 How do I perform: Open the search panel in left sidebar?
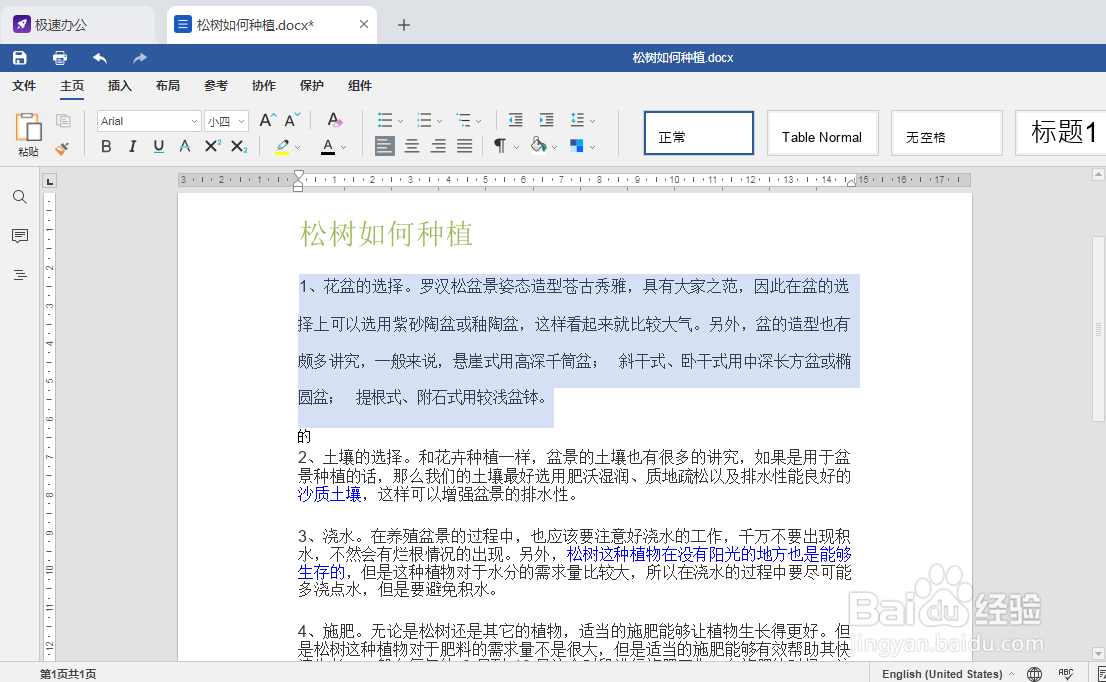pyautogui.click(x=20, y=197)
